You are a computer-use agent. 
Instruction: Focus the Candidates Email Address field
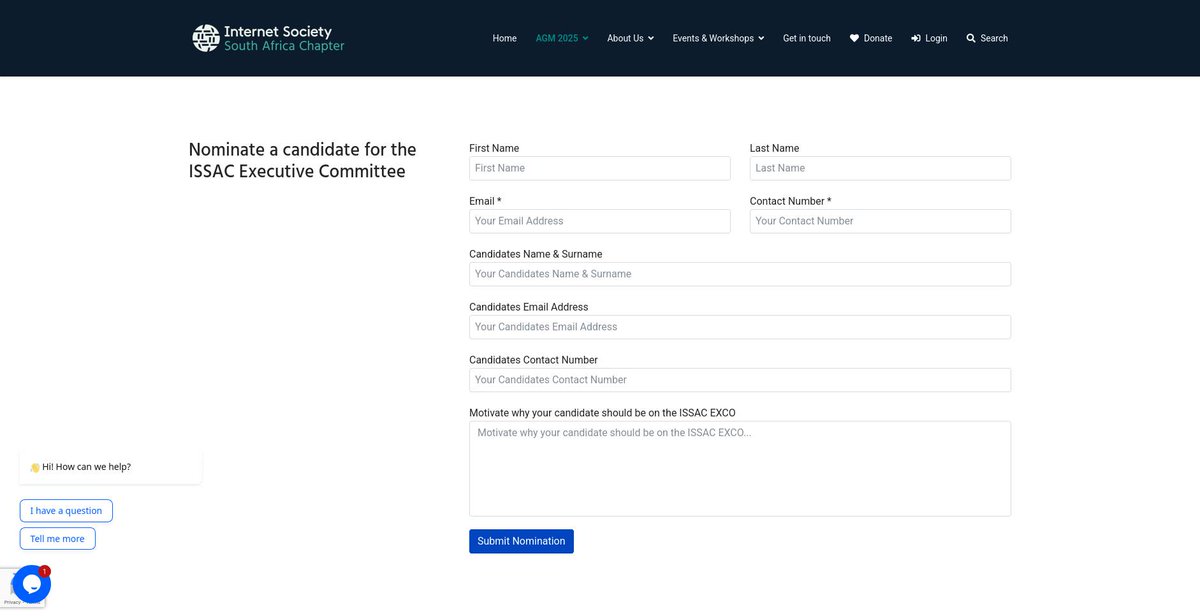coord(740,327)
